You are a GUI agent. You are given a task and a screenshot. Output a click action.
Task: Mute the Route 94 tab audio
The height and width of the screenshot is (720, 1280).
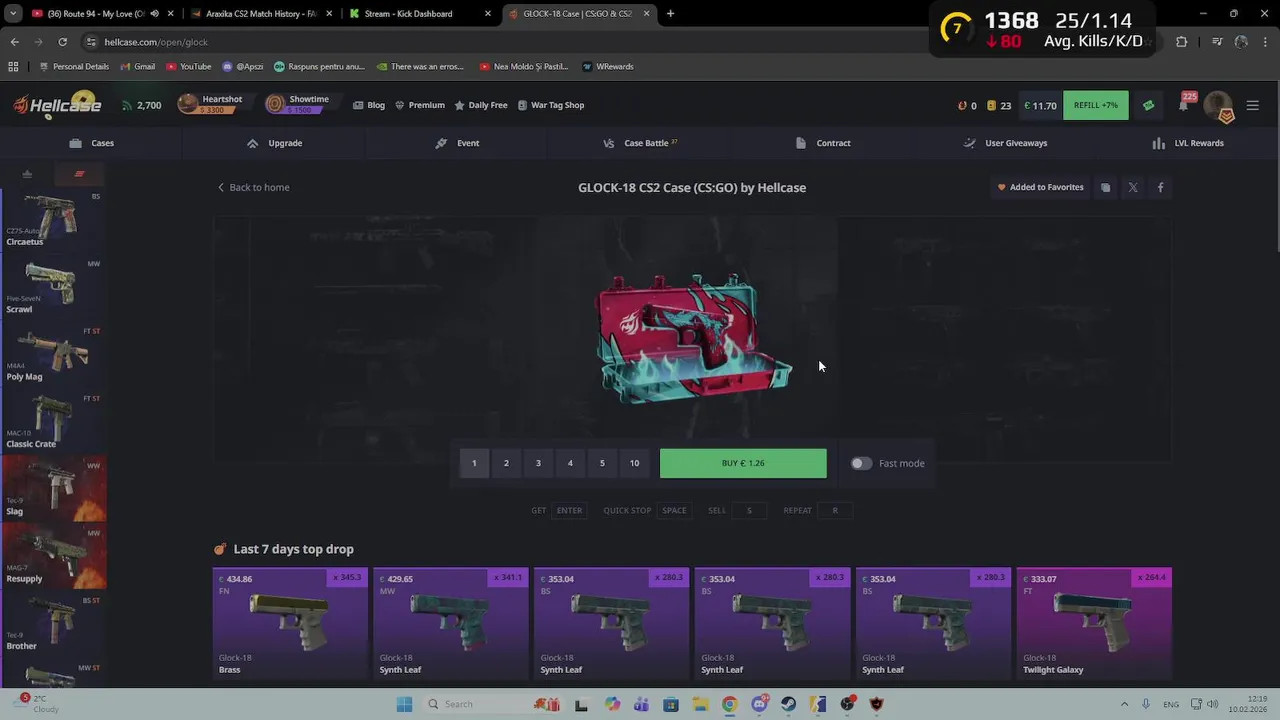click(x=154, y=14)
